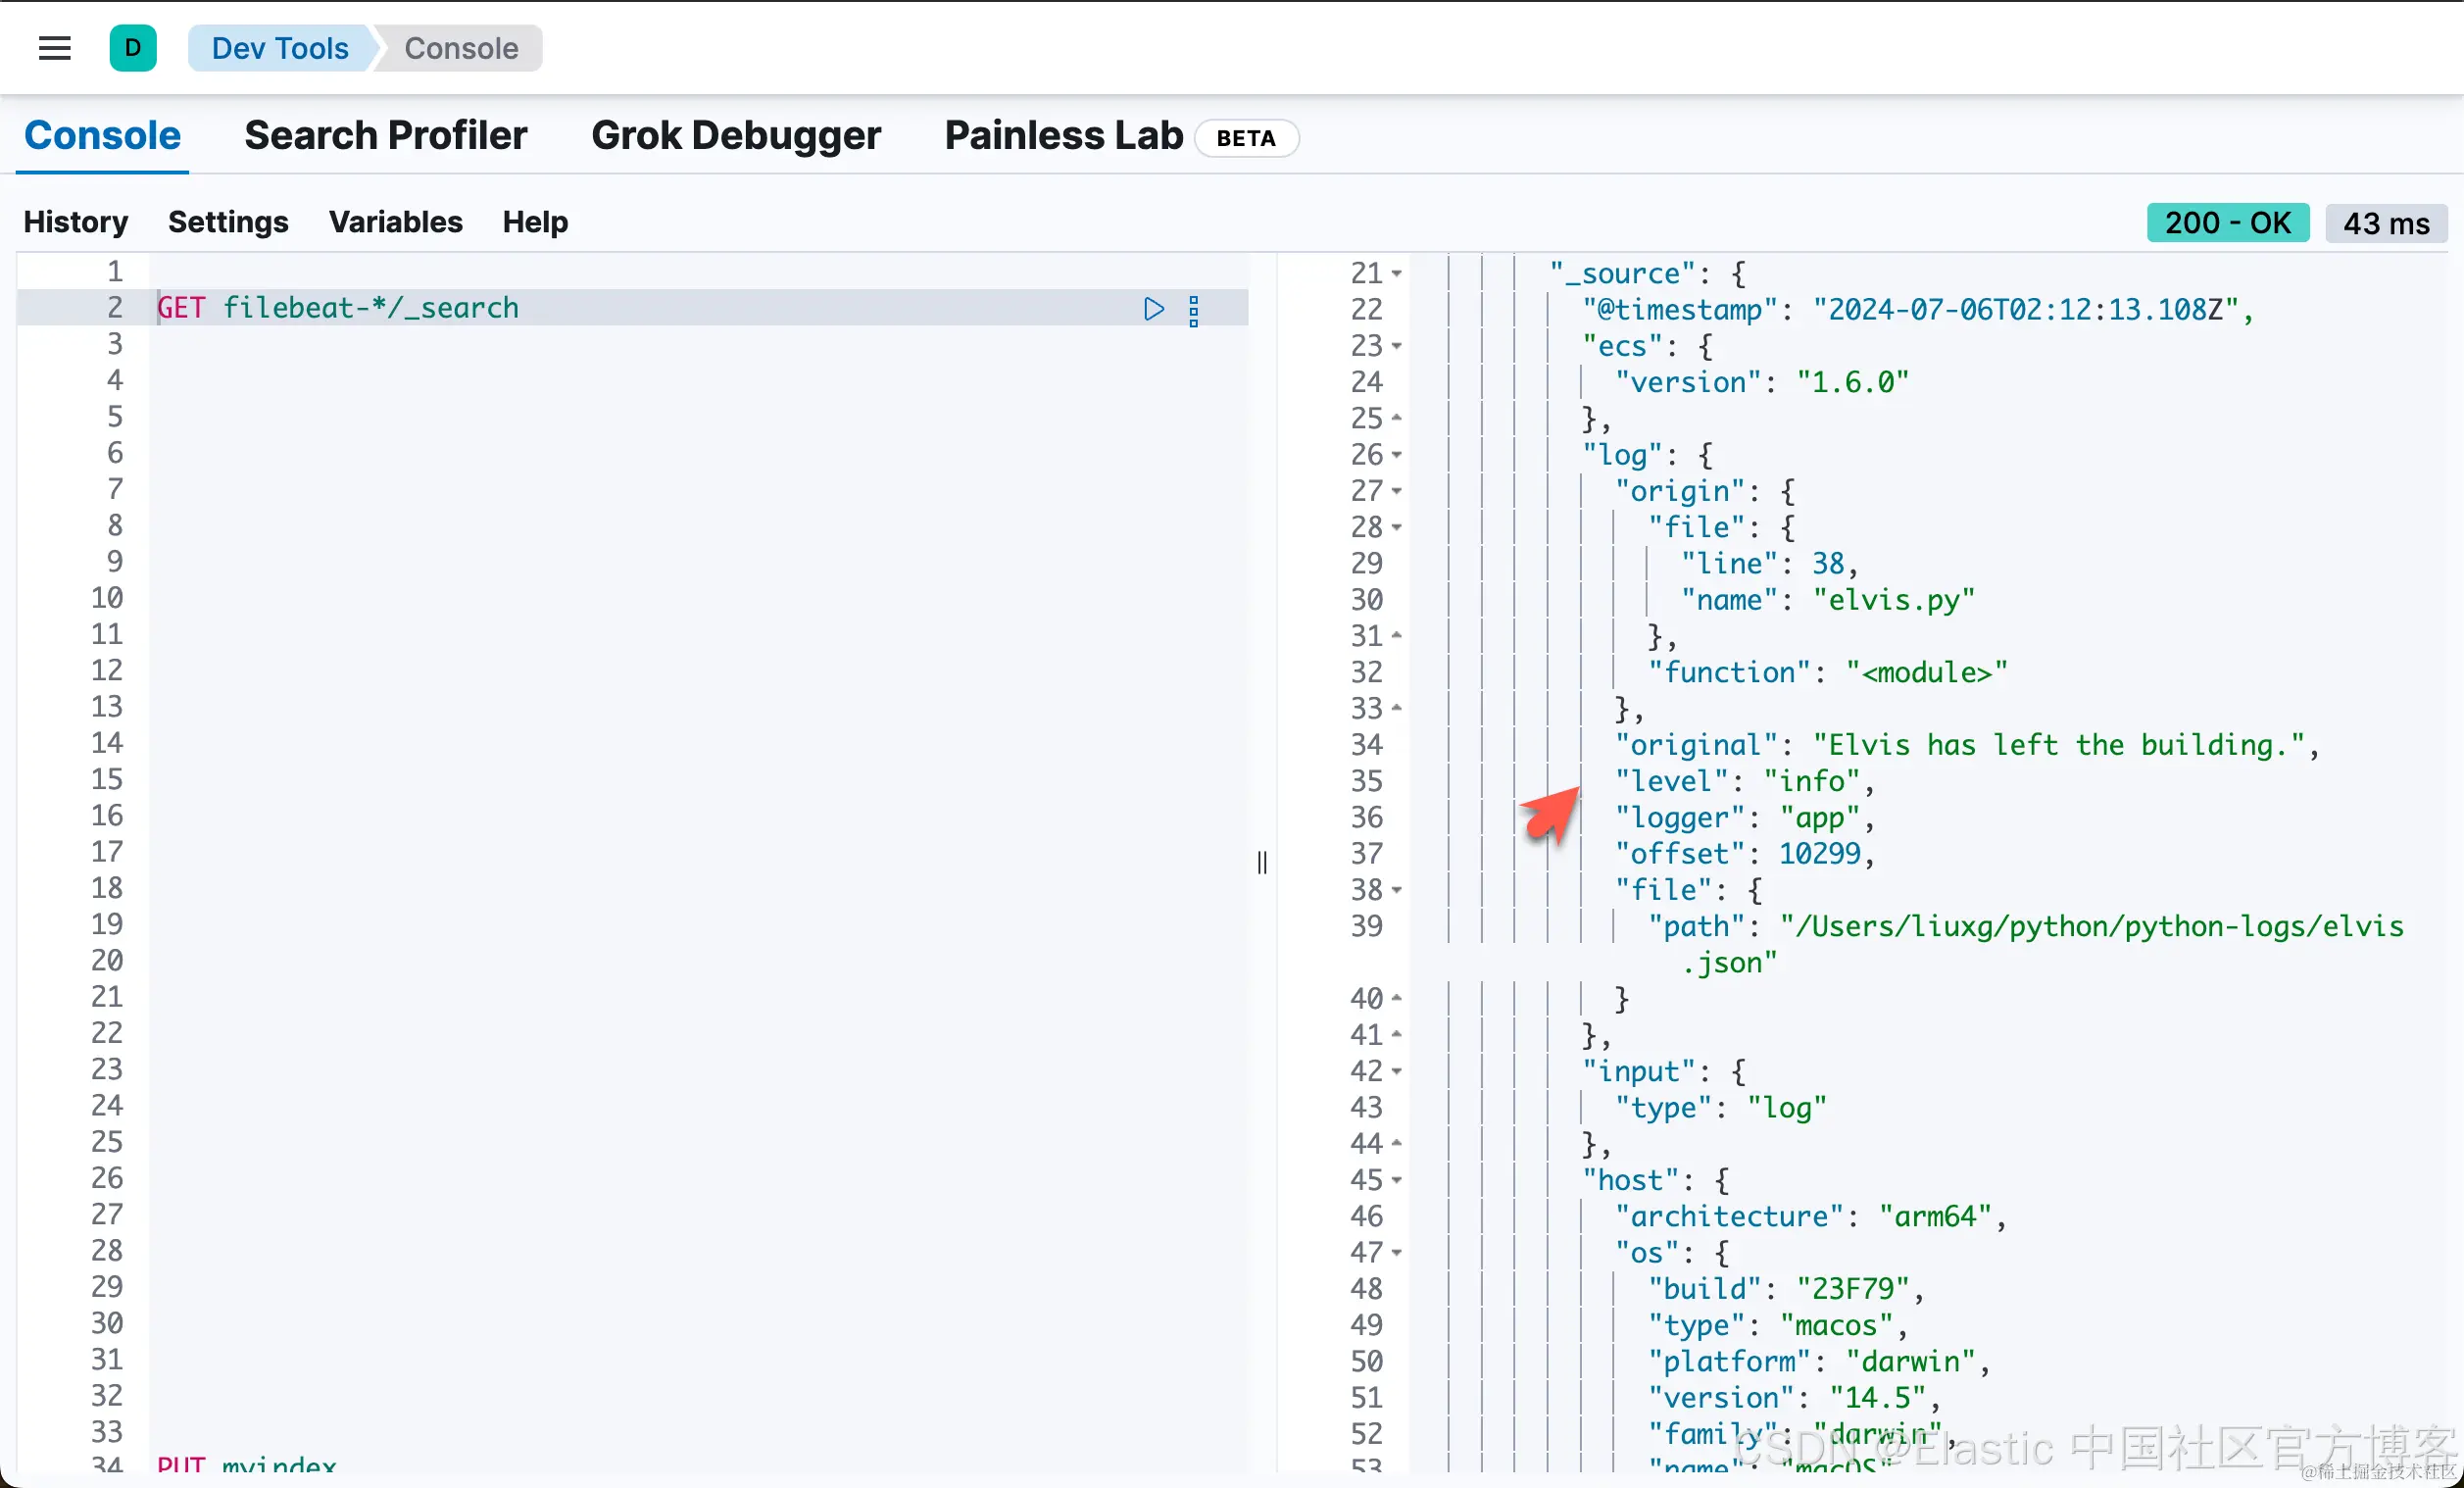Fold the "host" object on line 45
The width and height of the screenshot is (2464, 1488).
click(x=1397, y=1181)
